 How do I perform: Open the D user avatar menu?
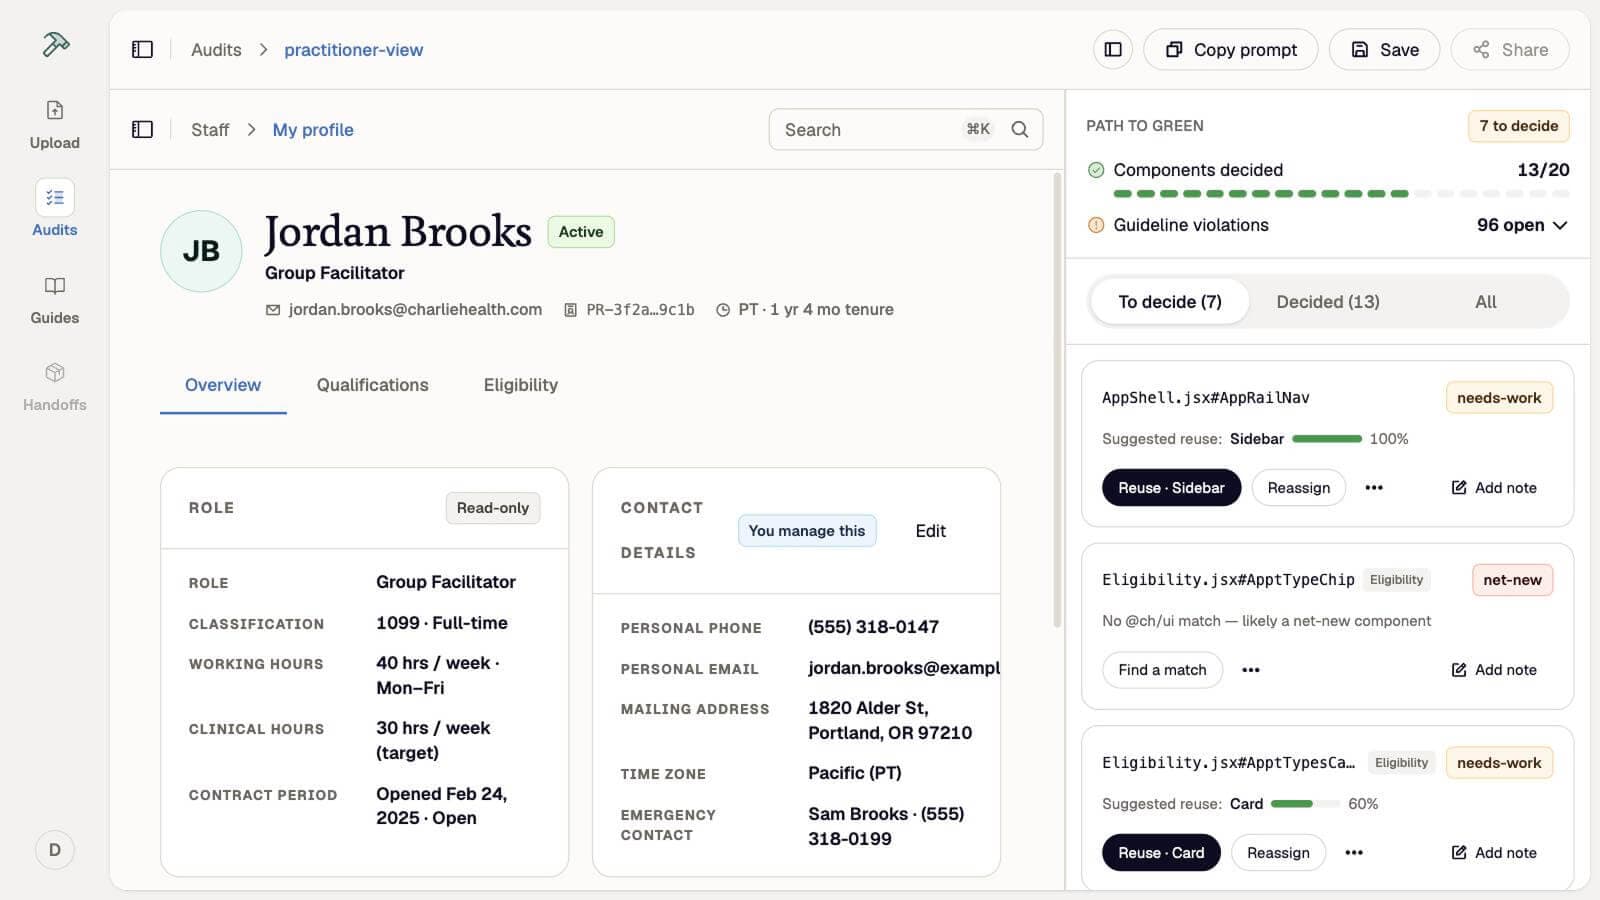pos(55,850)
